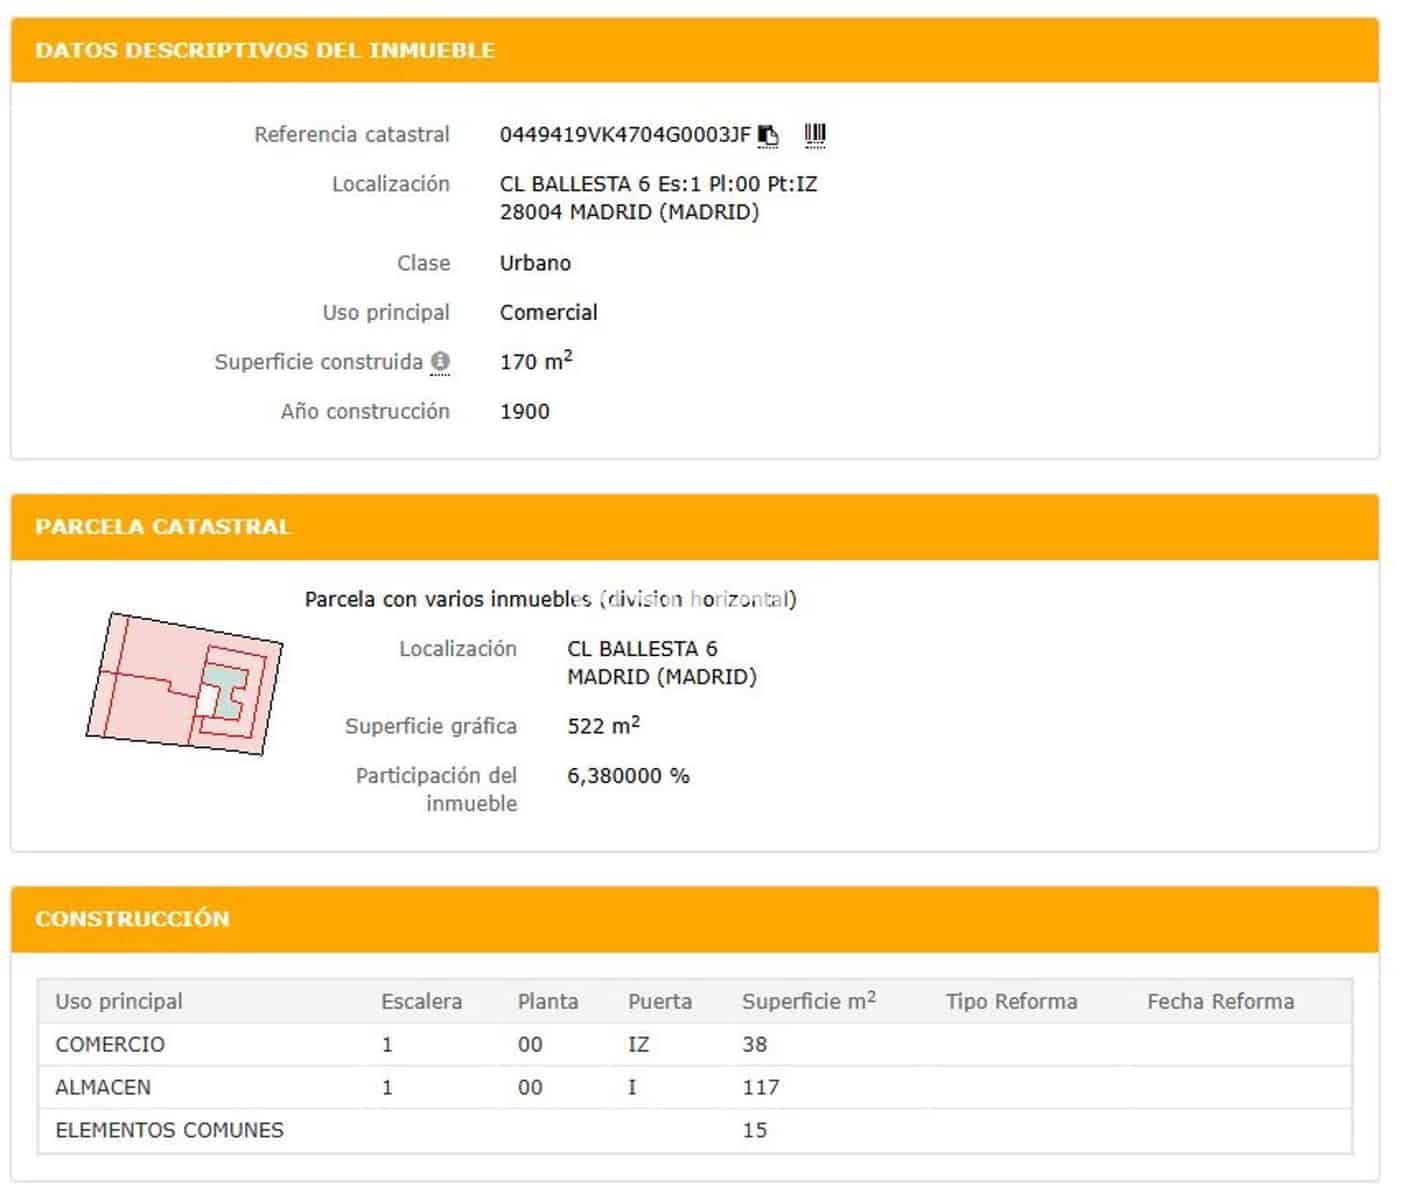Open the info tooltip for Superficie construida
The image size is (1410, 1200).
click(x=440, y=362)
